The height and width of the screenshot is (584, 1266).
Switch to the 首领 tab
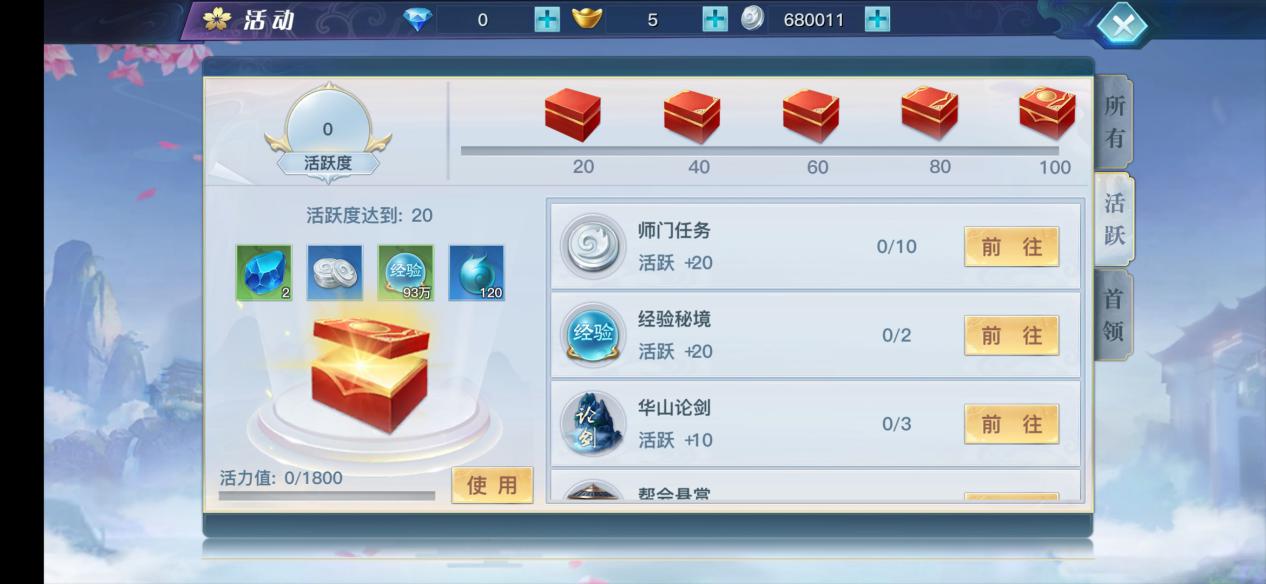click(1114, 314)
